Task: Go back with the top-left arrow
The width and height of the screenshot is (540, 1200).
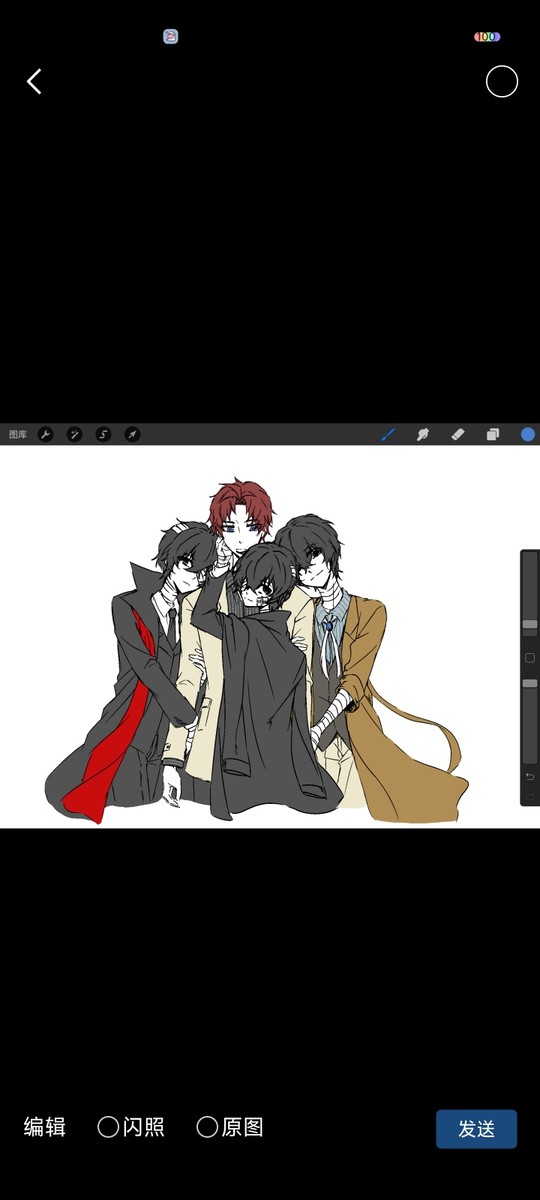Action: (34, 82)
